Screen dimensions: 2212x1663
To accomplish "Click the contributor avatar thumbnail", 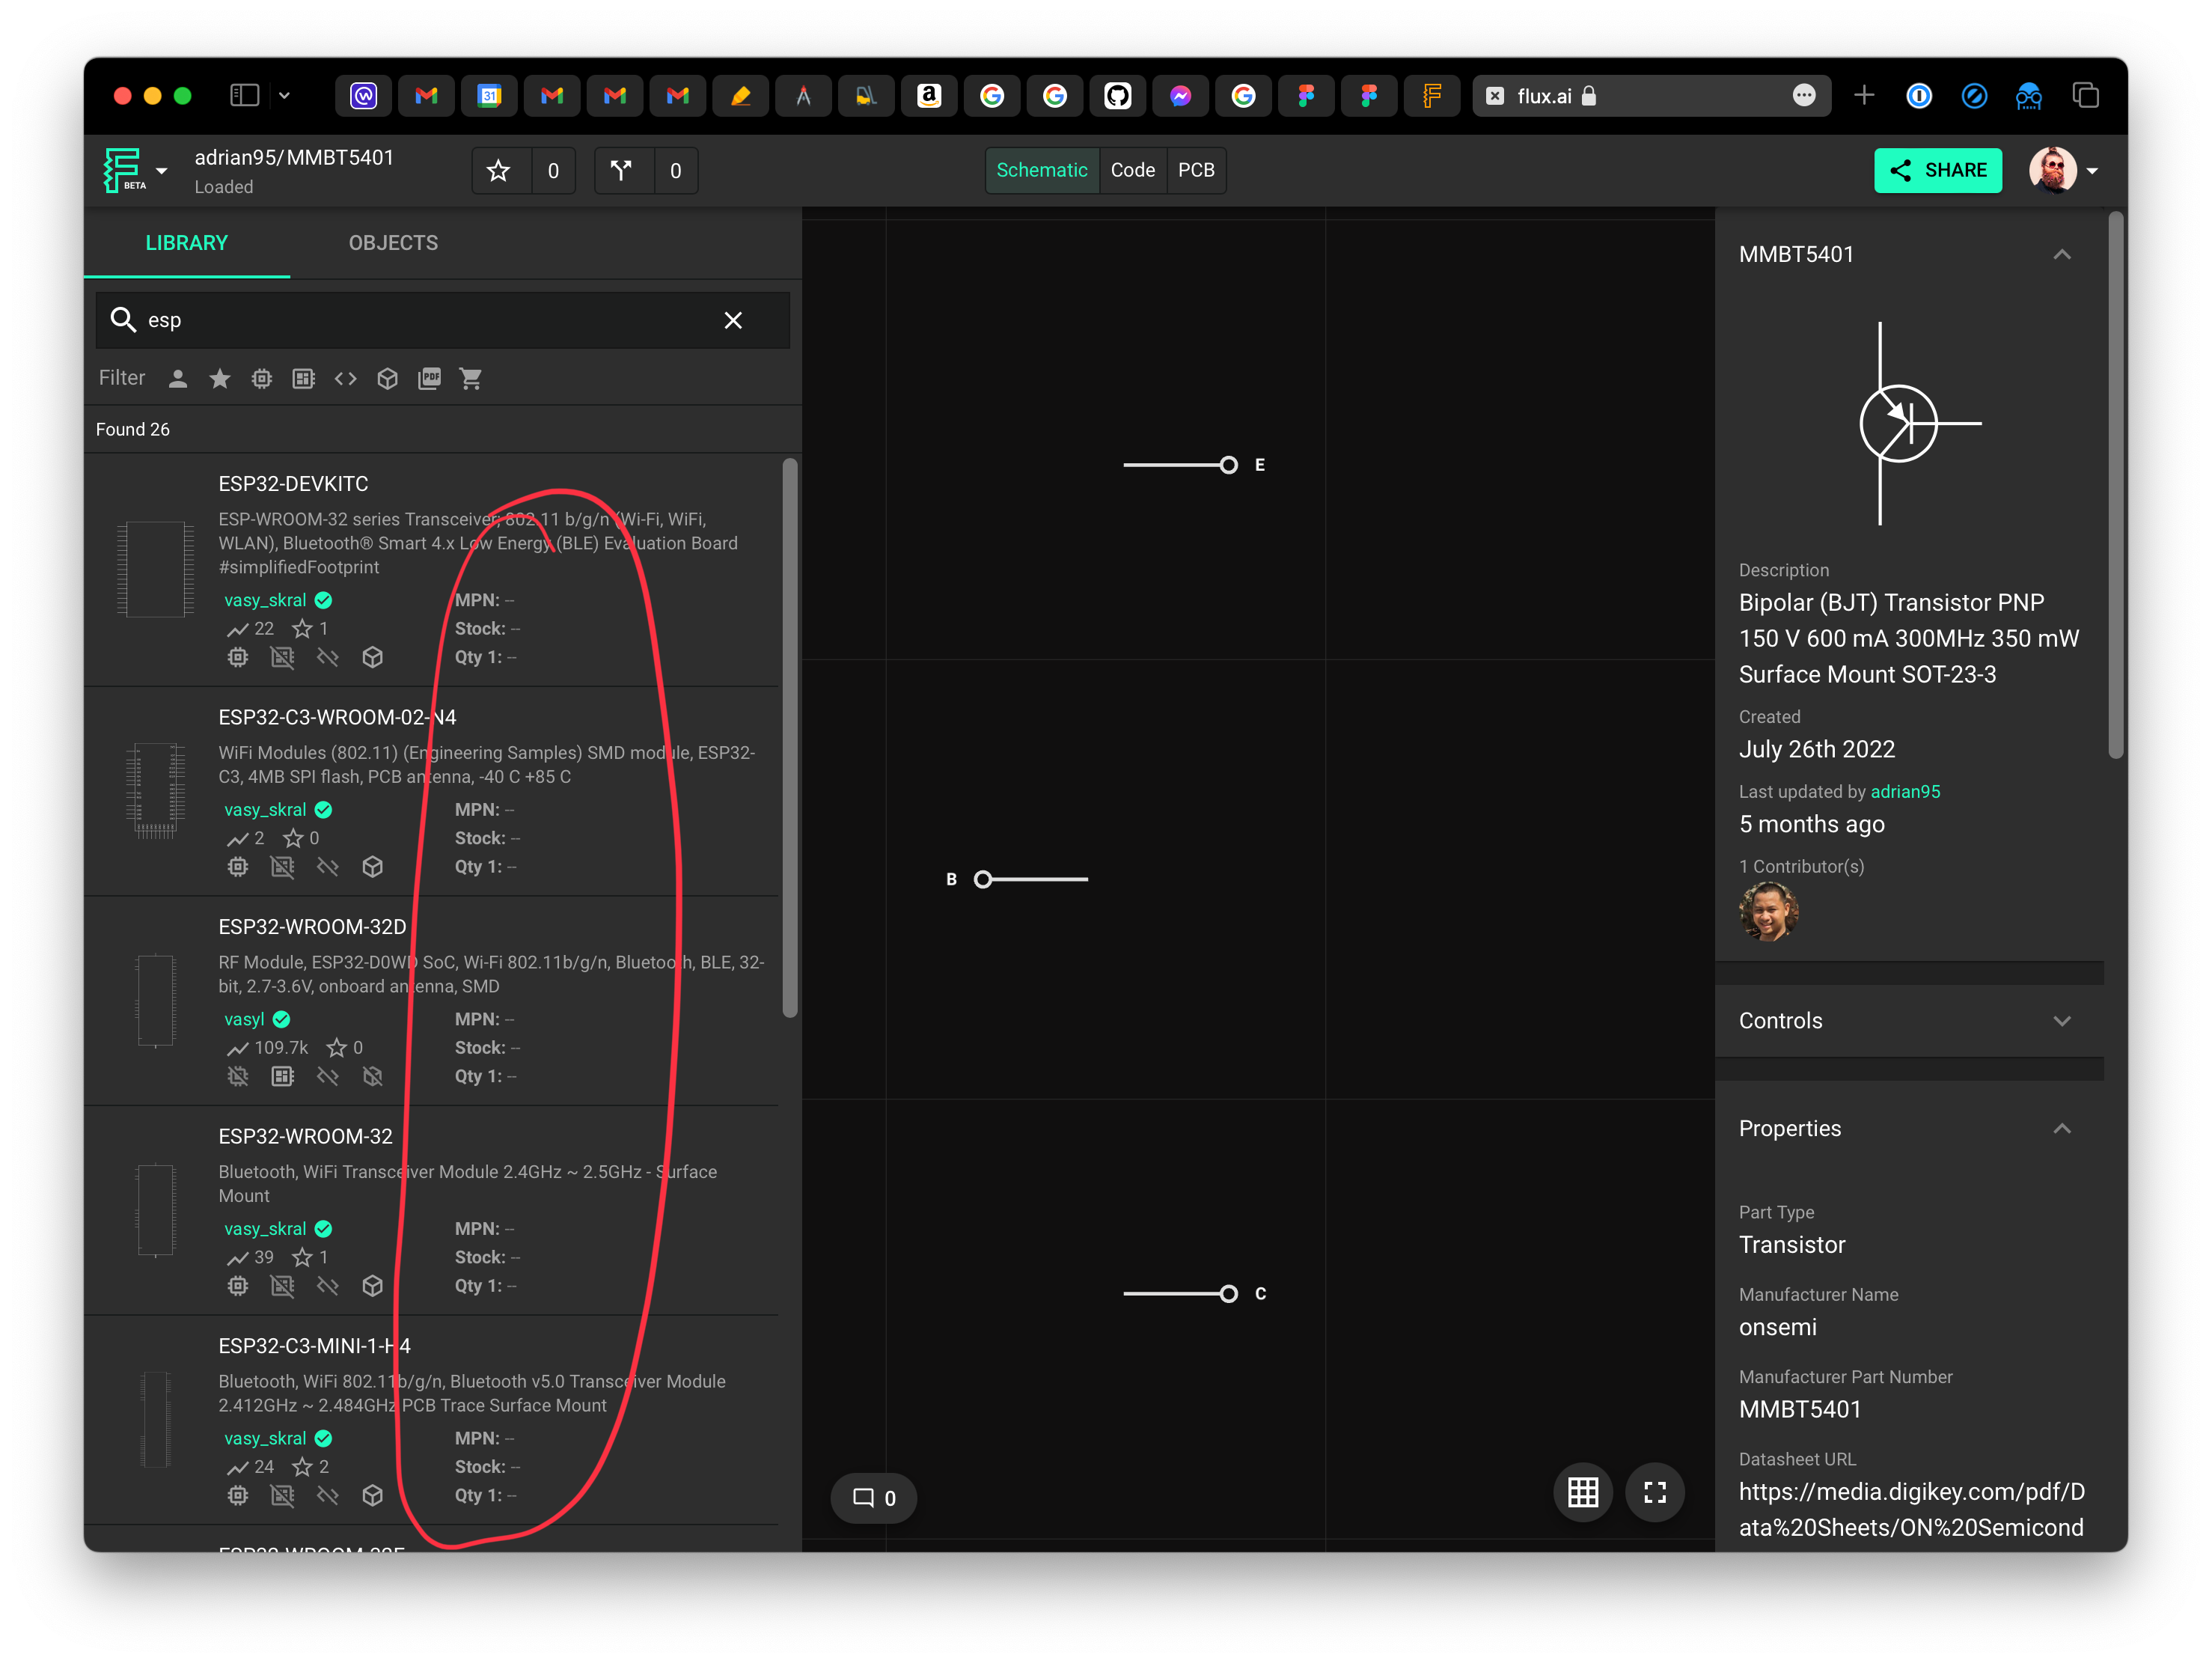I will click(1769, 911).
